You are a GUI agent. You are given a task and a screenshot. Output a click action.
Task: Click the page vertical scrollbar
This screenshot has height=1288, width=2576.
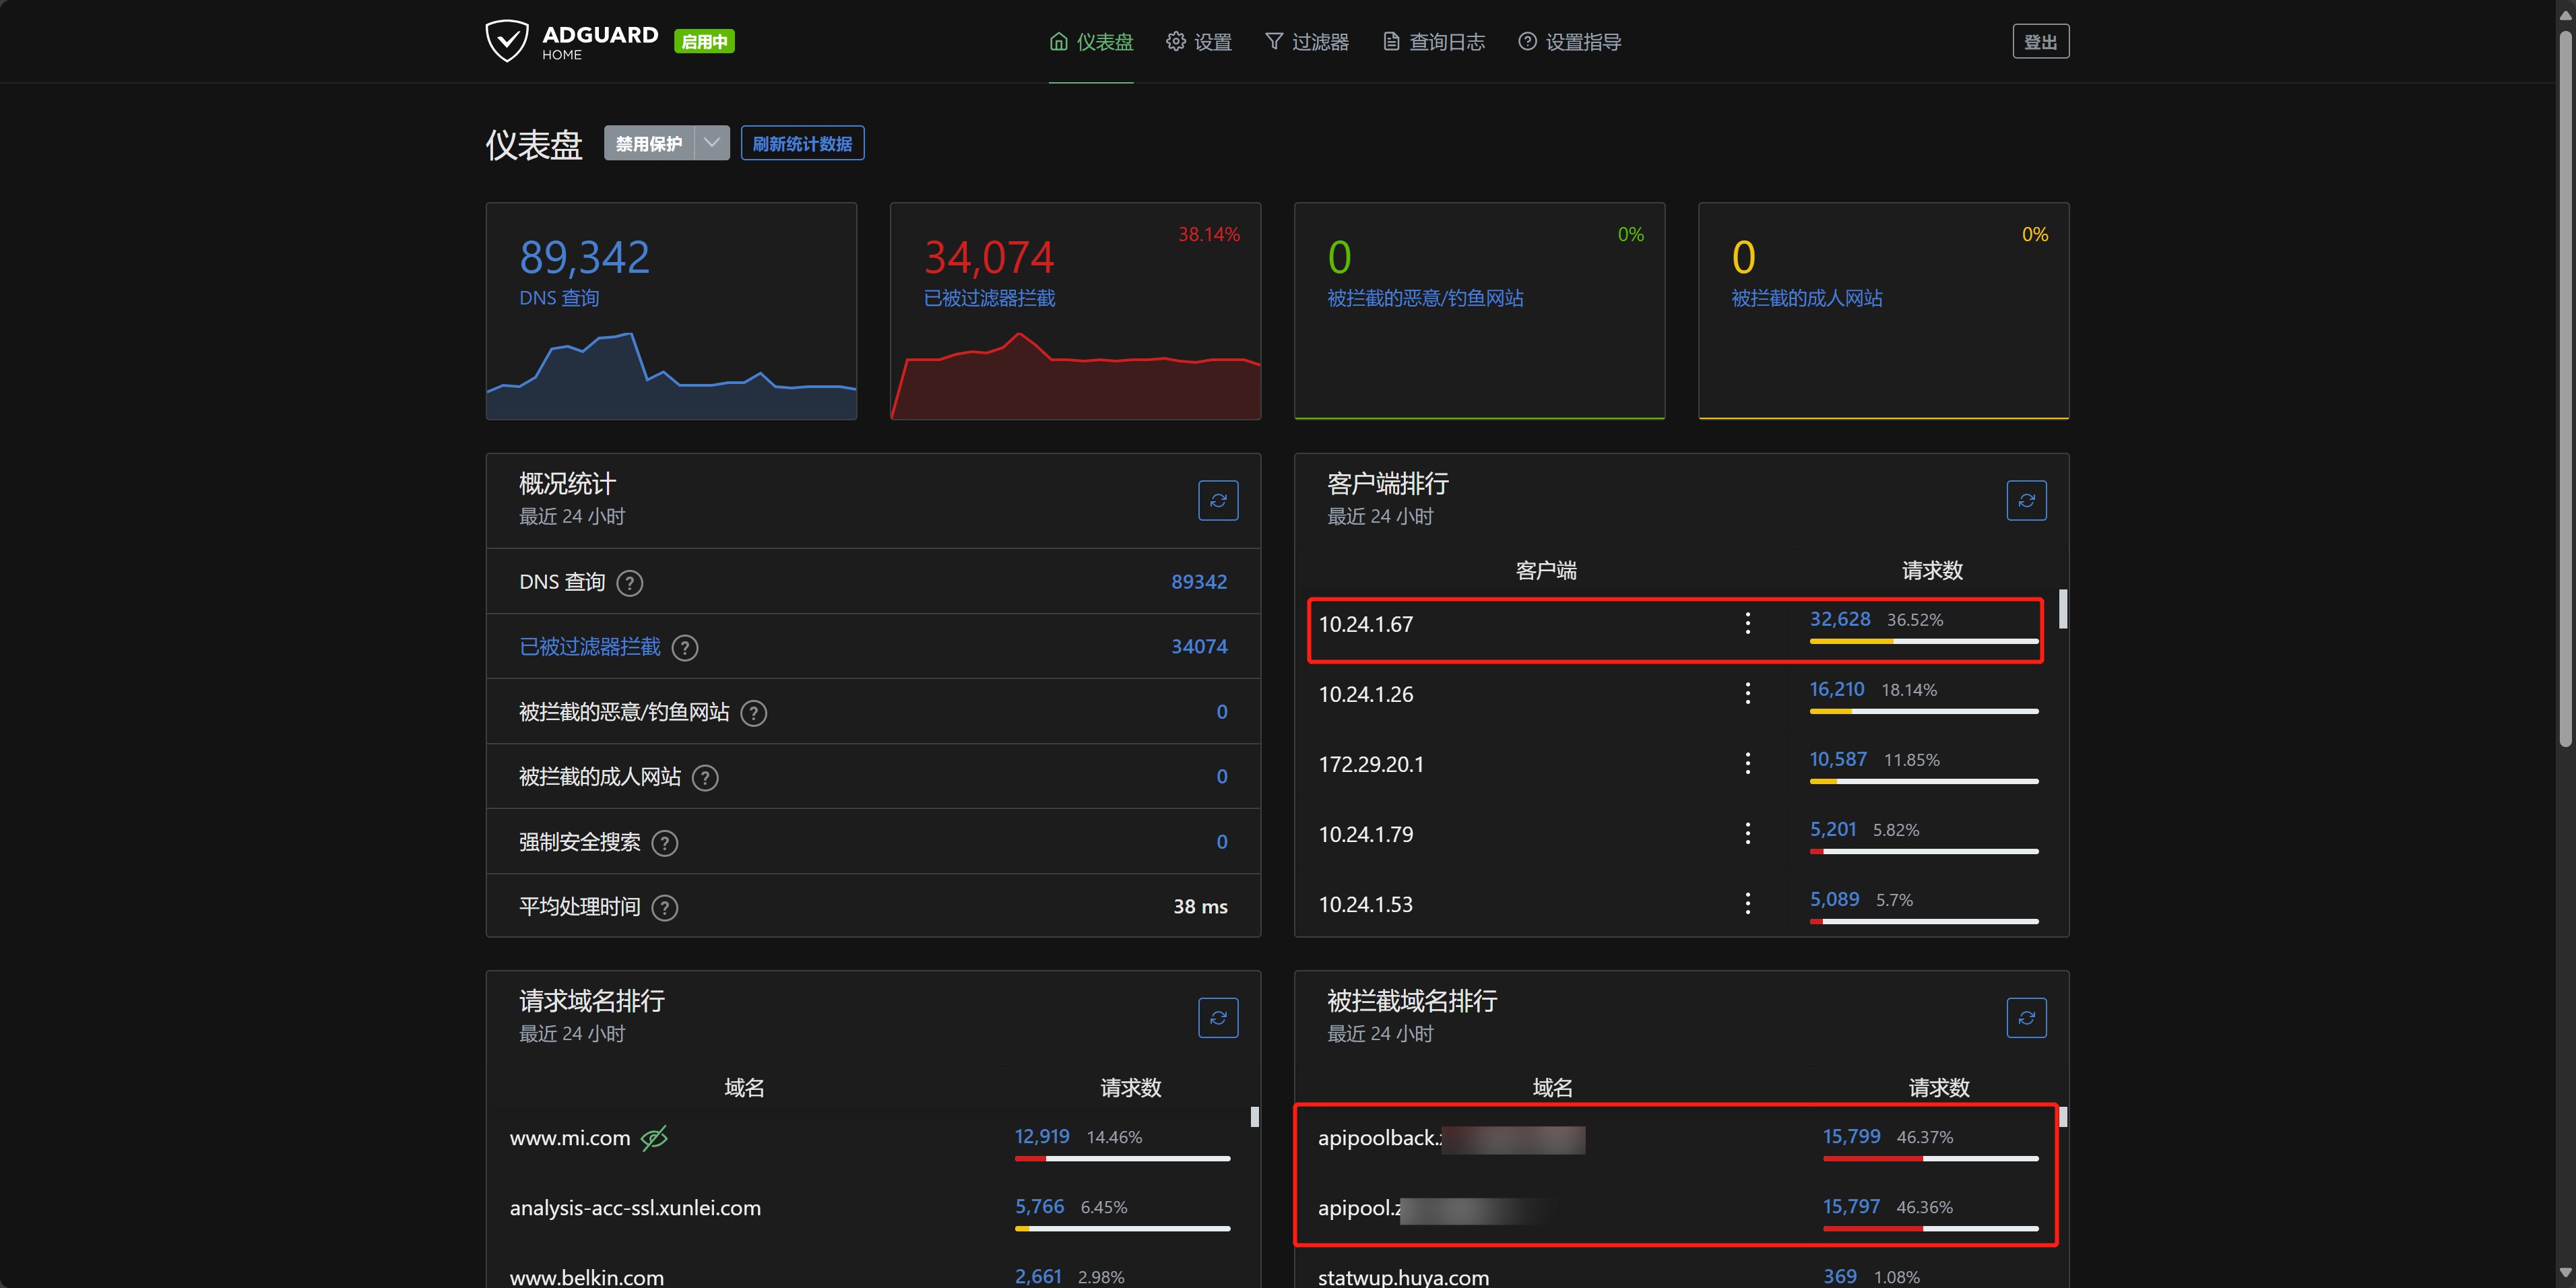tap(2564, 390)
